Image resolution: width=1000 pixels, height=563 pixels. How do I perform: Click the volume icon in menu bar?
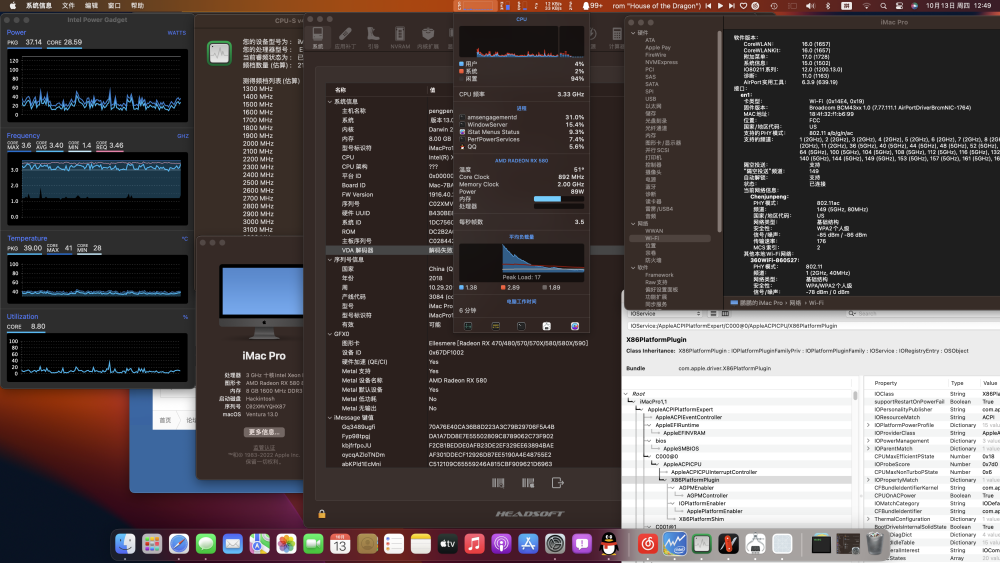click(811, 6)
